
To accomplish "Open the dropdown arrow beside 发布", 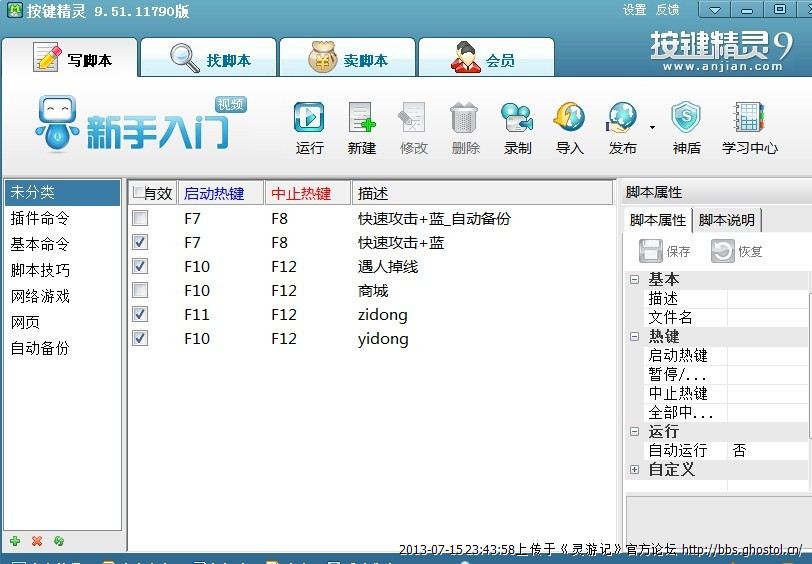I will pos(652,128).
